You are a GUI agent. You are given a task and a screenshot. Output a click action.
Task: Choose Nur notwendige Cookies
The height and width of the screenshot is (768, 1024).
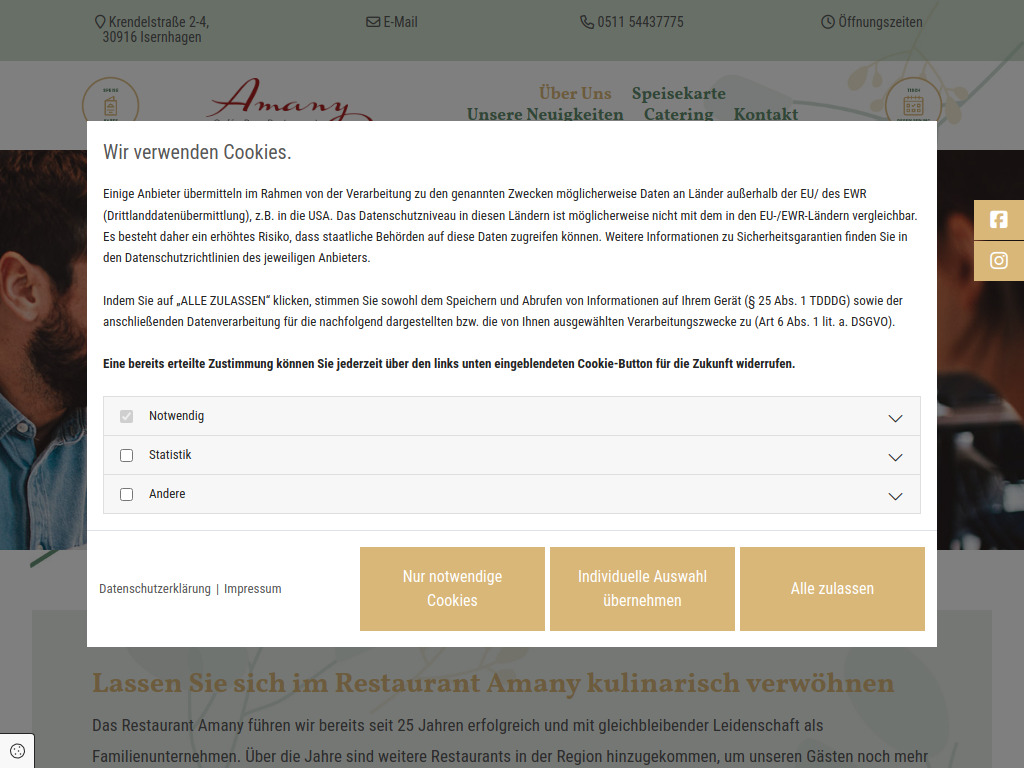(452, 589)
